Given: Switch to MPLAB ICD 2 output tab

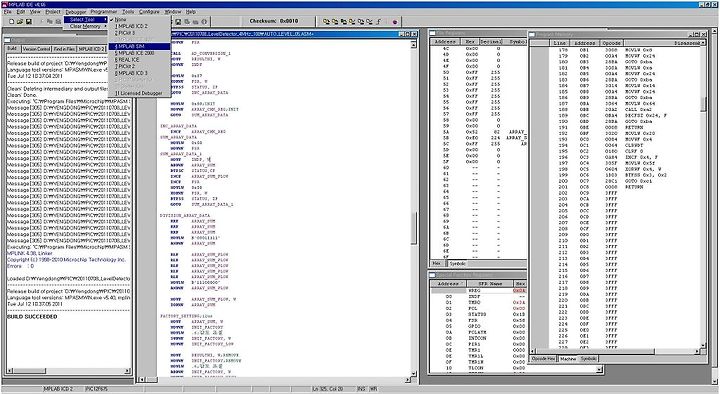Looking at the screenshot, I should pos(91,49).
